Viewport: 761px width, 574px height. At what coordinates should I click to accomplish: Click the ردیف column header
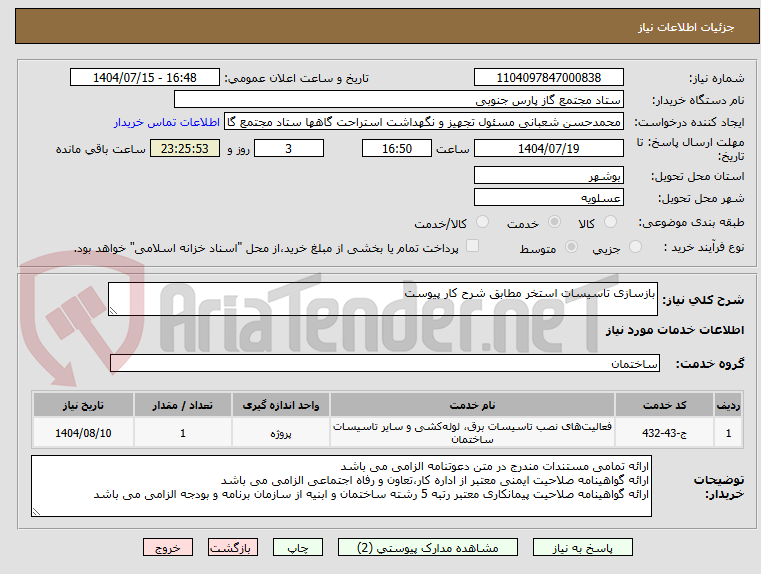click(728, 405)
